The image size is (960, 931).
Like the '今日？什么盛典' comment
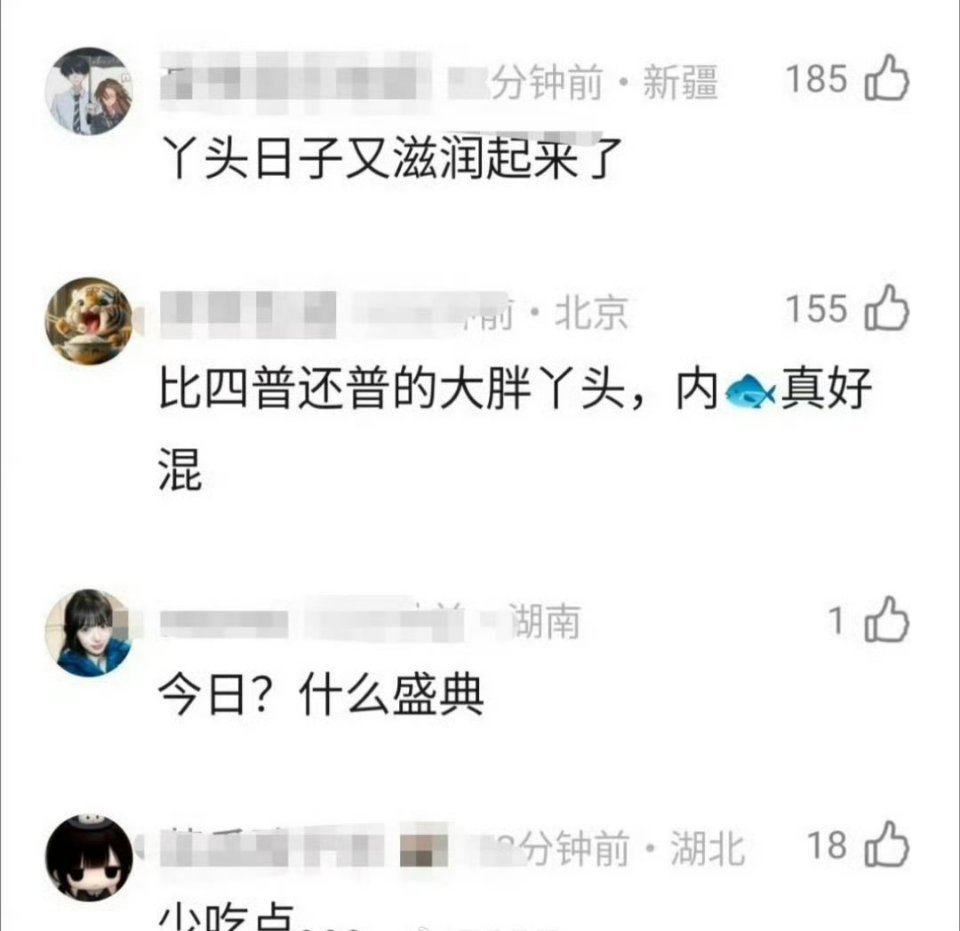click(887, 619)
